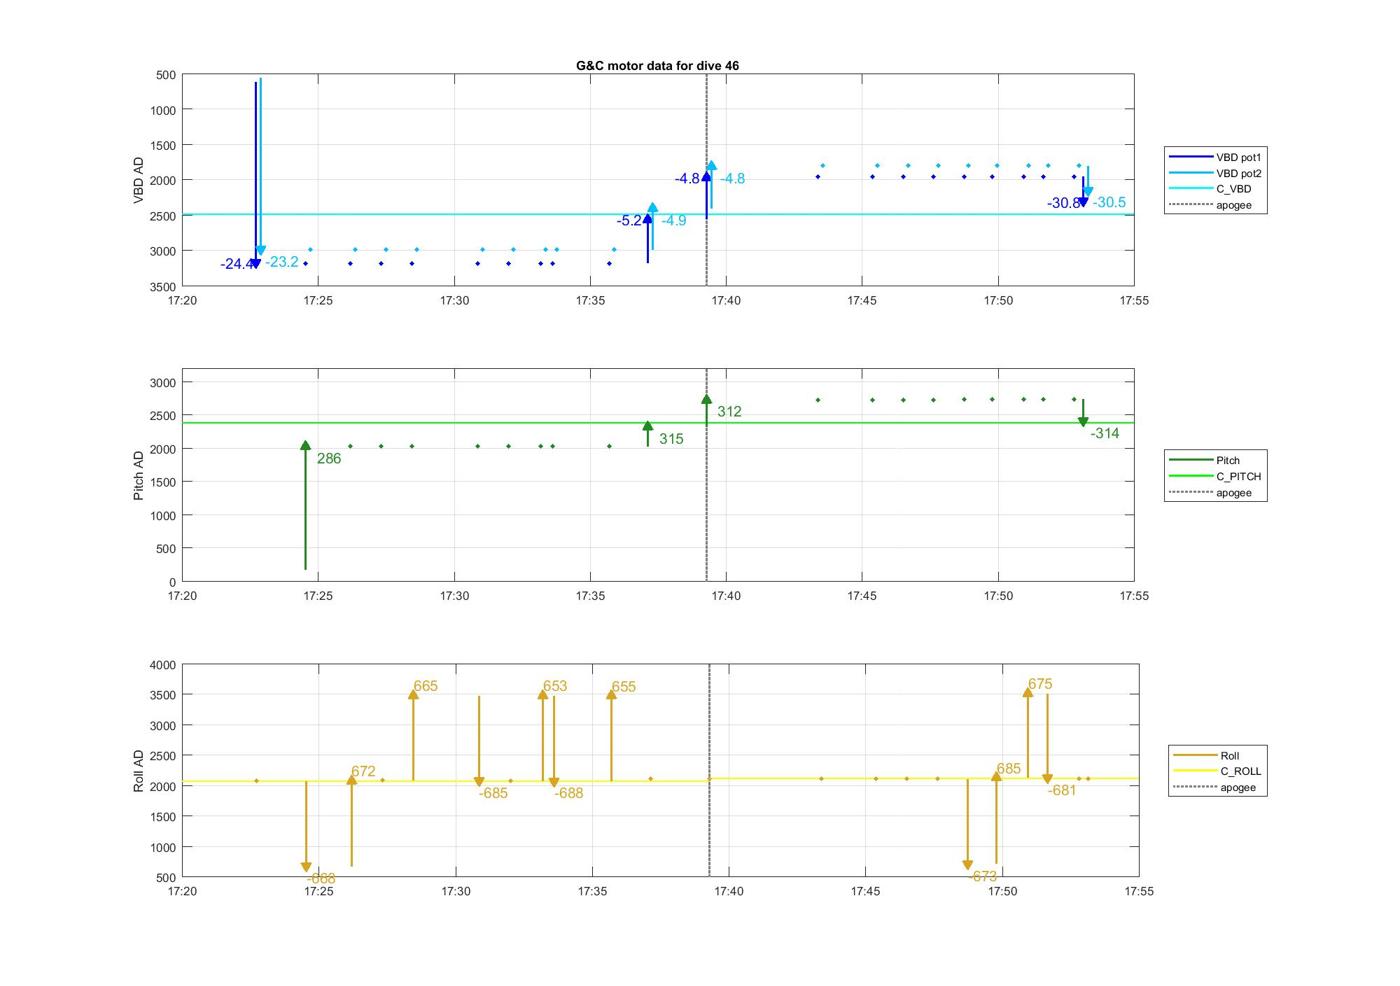Click the '-24.4' VBD data label
This screenshot has height=986, width=1400.
236,264
